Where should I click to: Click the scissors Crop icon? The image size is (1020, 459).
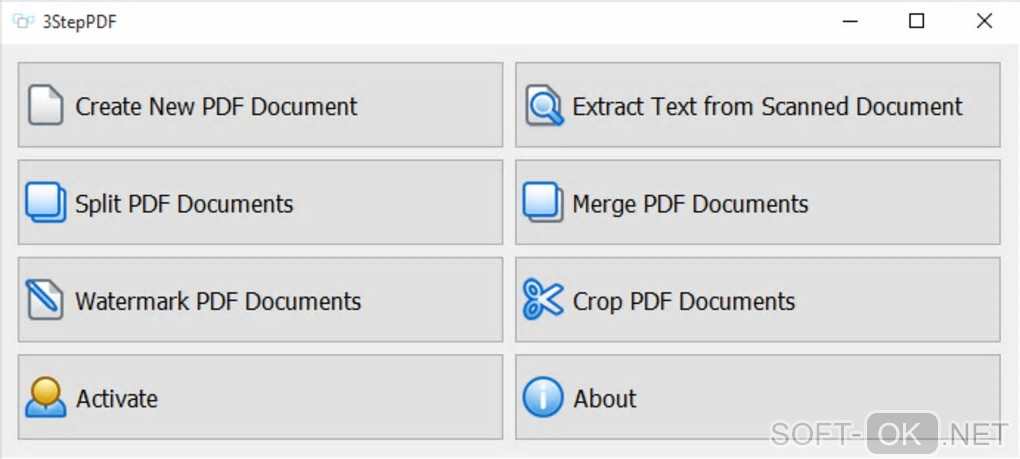coord(543,300)
